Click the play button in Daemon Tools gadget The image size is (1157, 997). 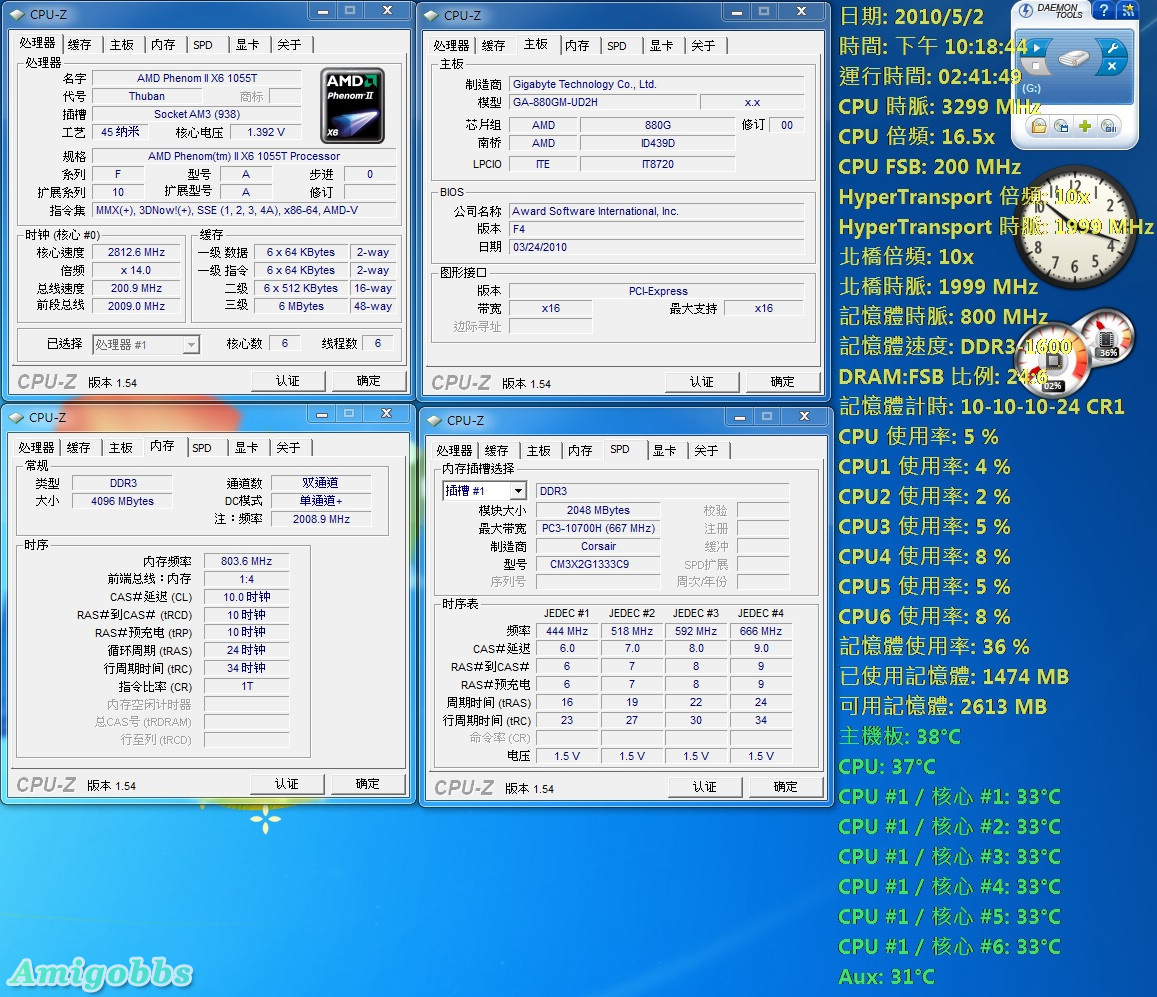[1037, 47]
